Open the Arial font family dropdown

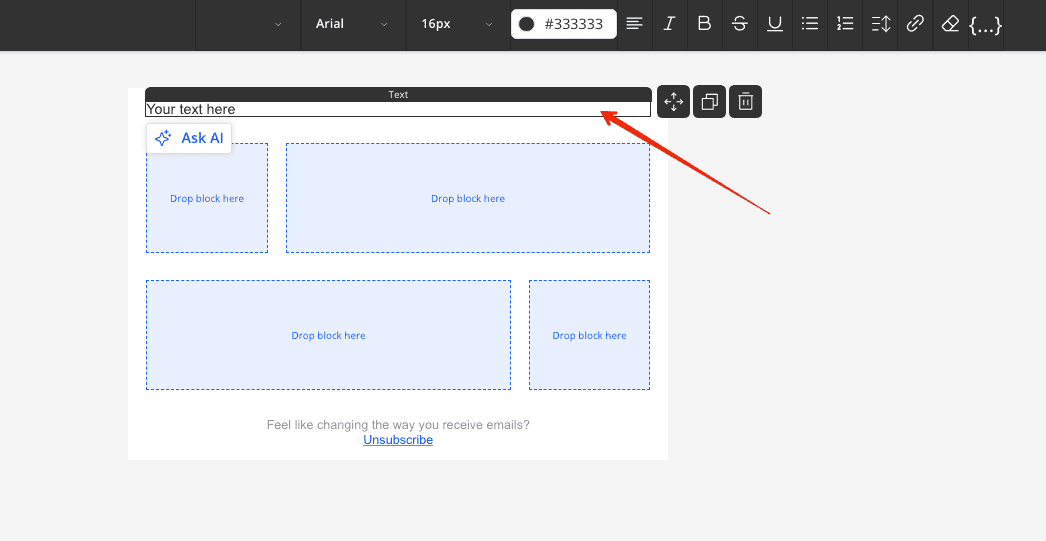click(x=353, y=24)
